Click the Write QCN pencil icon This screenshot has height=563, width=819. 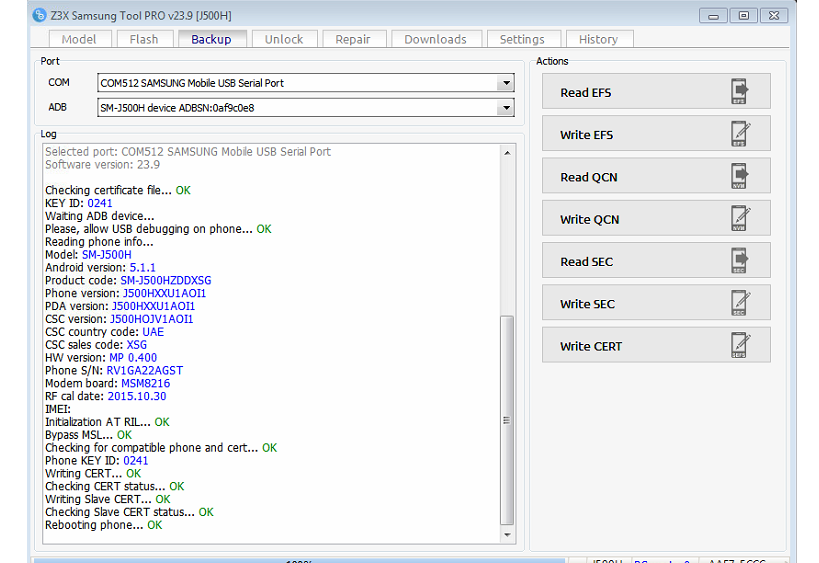[x=741, y=218]
